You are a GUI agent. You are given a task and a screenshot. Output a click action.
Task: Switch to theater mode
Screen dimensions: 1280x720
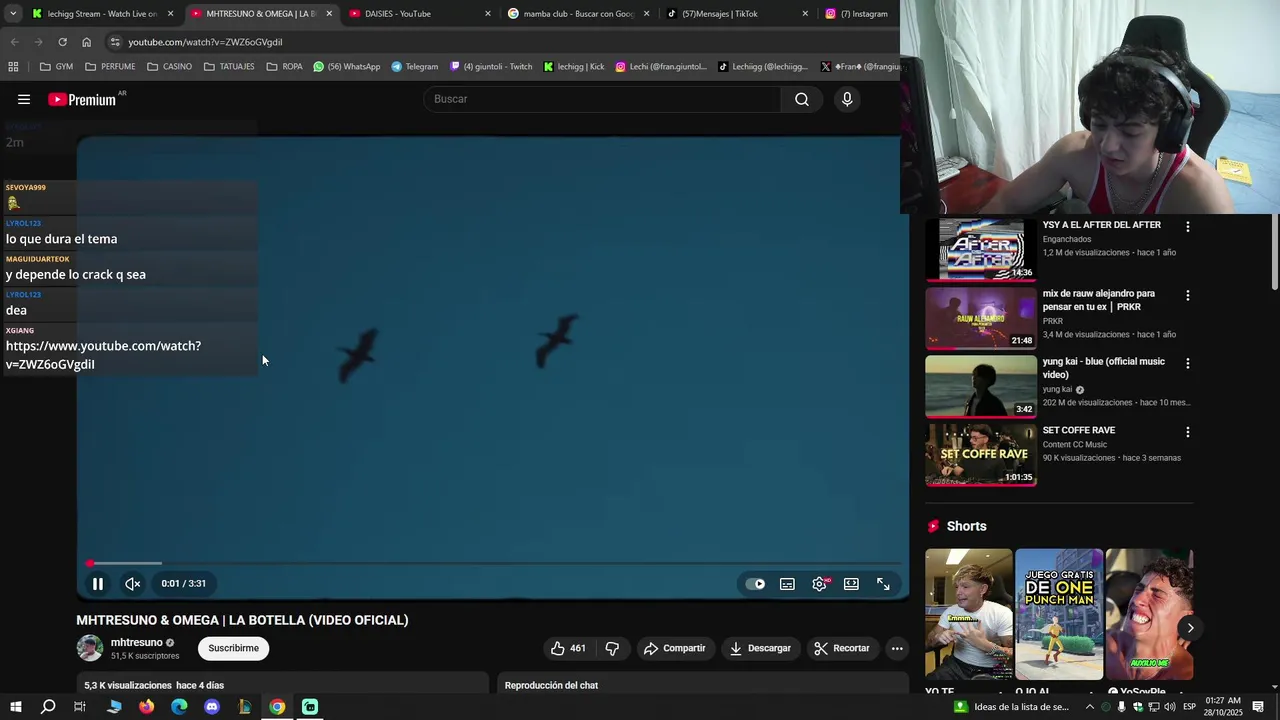tap(851, 584)
